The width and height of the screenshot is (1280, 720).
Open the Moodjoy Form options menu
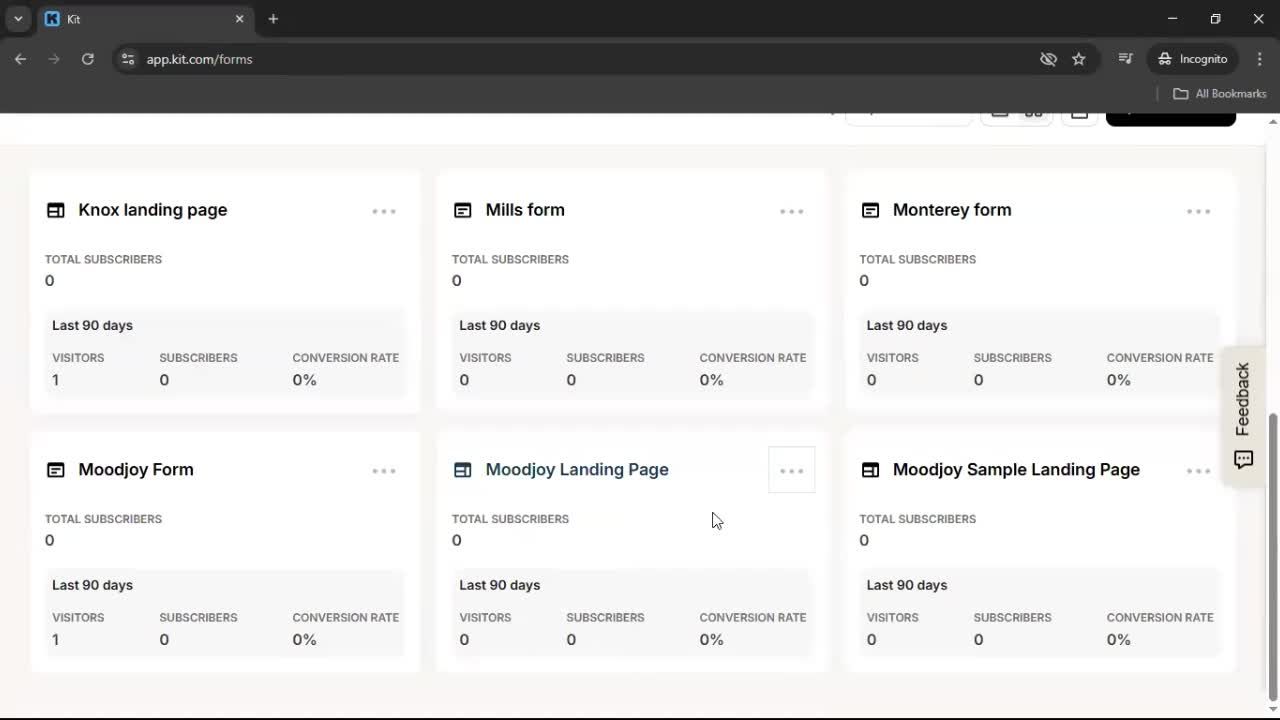coord(384,470)
